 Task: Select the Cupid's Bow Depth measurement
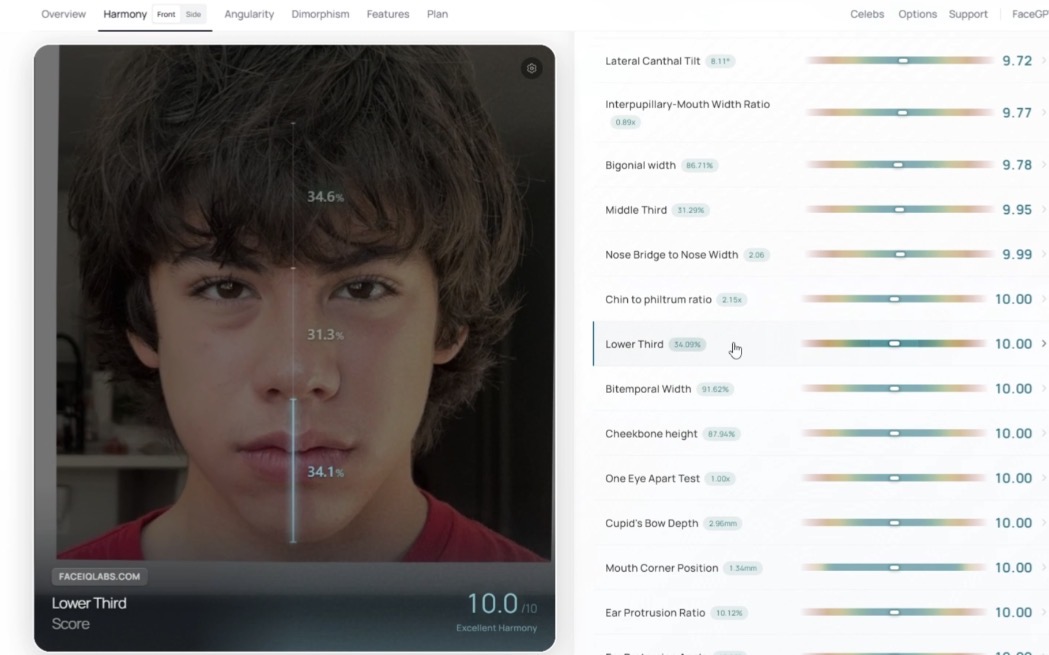coord(650,523)
